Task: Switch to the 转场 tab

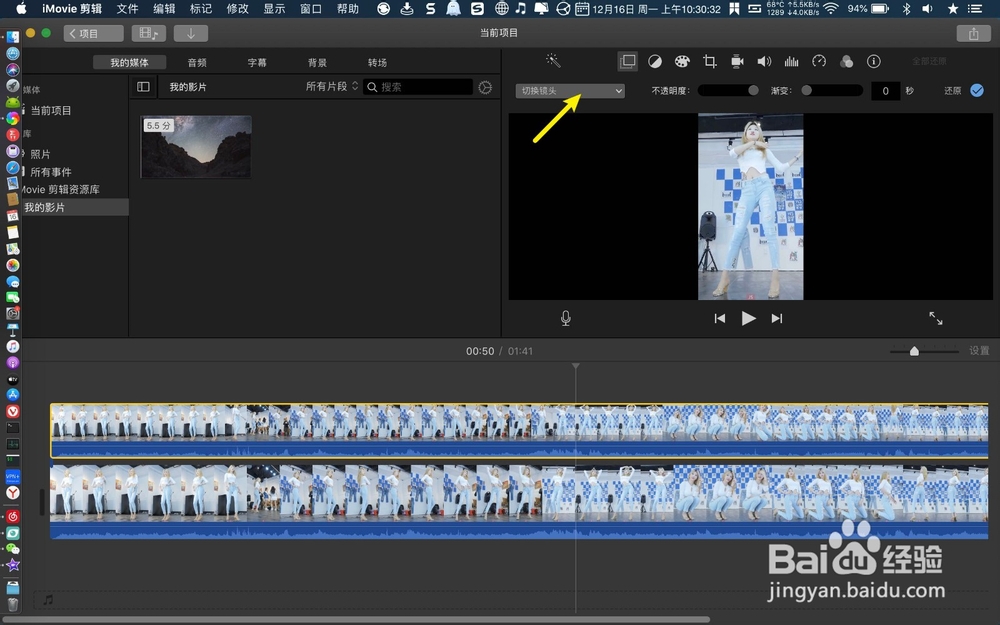Action: 377,62
